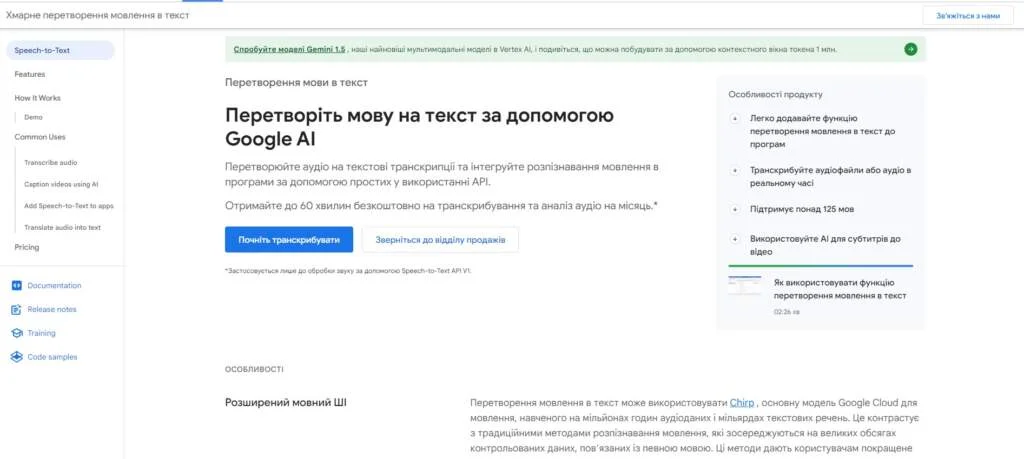The height and width of the screenshot is (459, 1024).
Task: Expand plus icon beside 'Транскрибуйте аудіофайли'
Action: tap(735, 170)
